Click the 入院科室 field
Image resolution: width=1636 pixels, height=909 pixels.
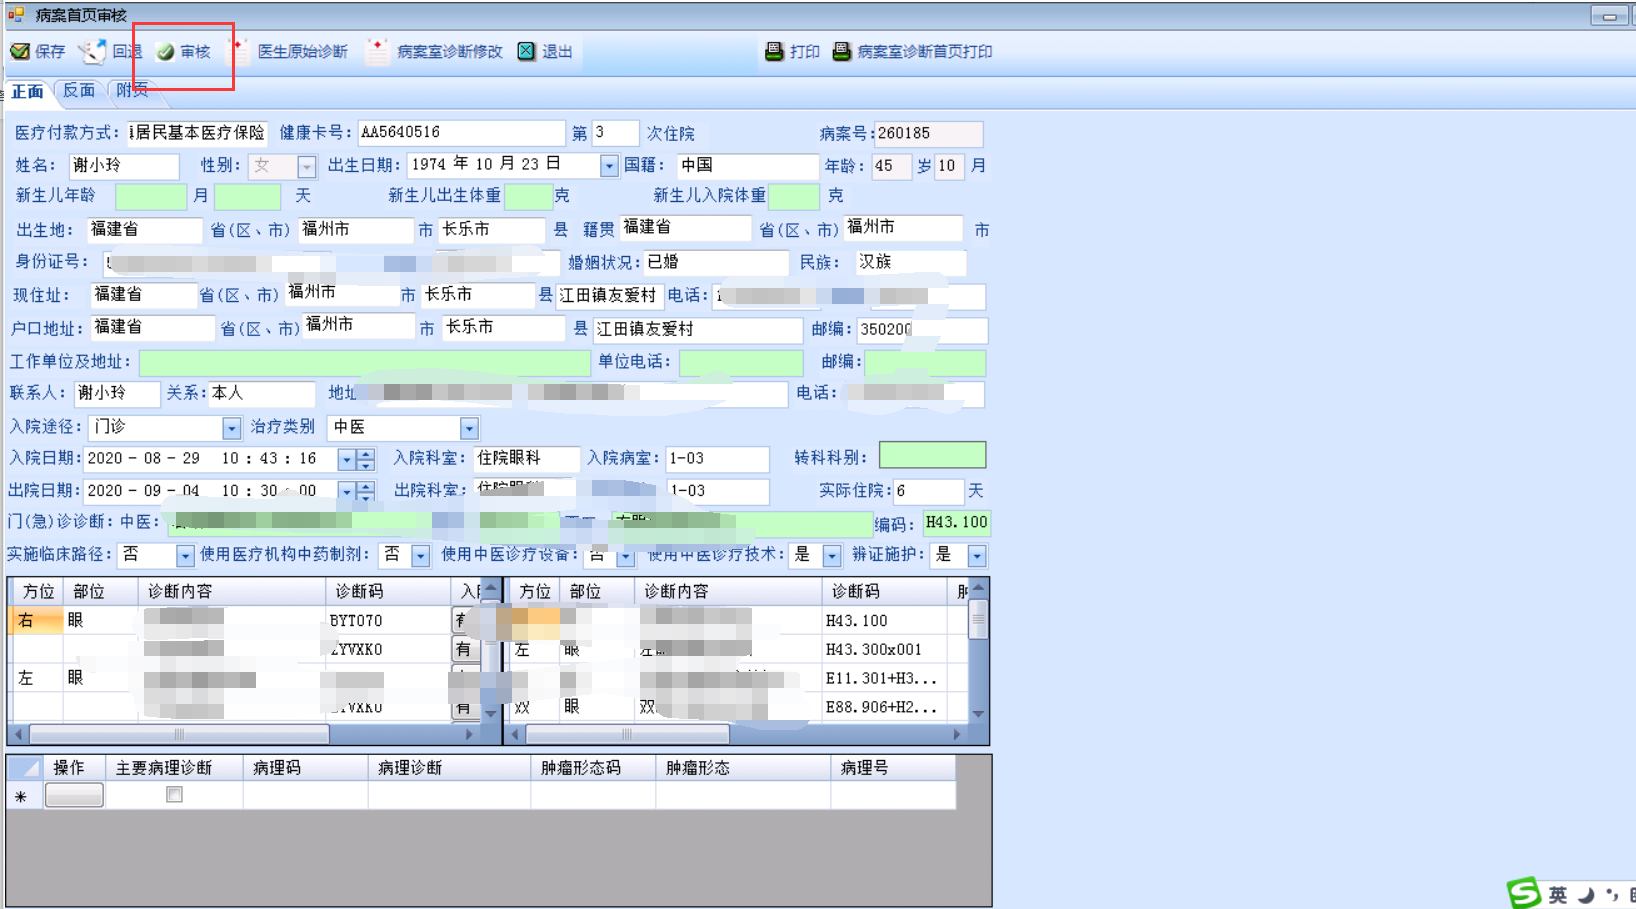pyautogui.click(x=526, y=458)
